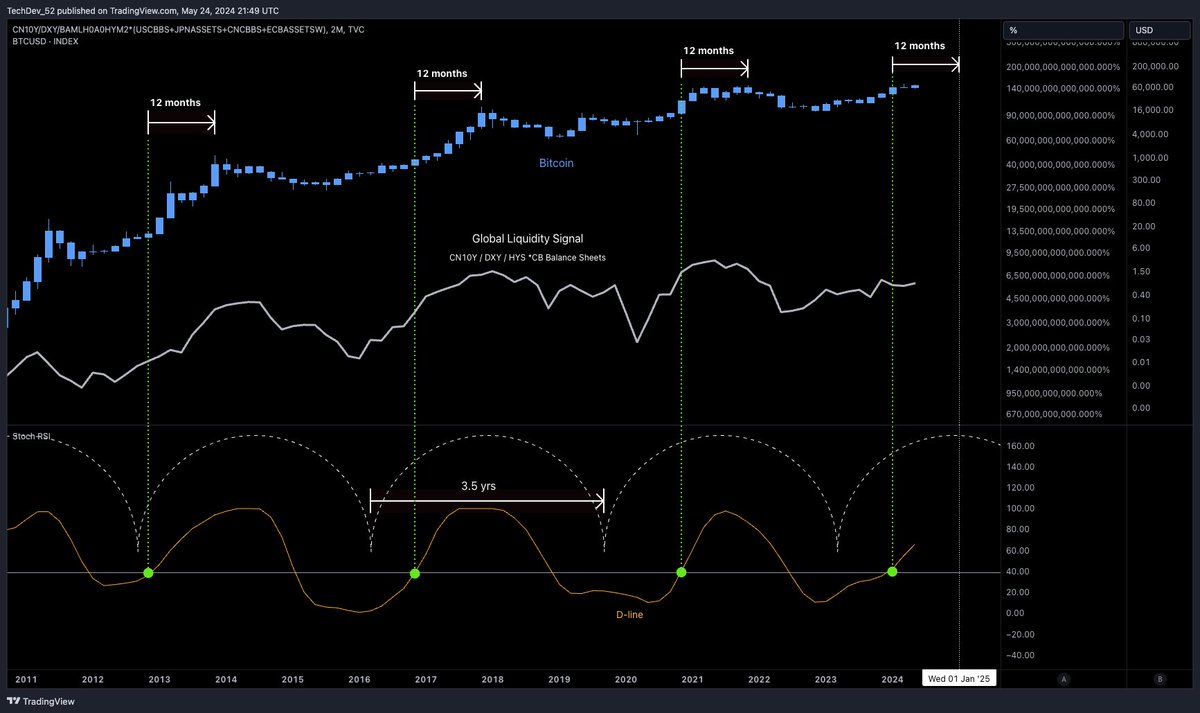
Task: Click the 140,000,000,000,000.000% scale value
Action: pos(1062,89)
